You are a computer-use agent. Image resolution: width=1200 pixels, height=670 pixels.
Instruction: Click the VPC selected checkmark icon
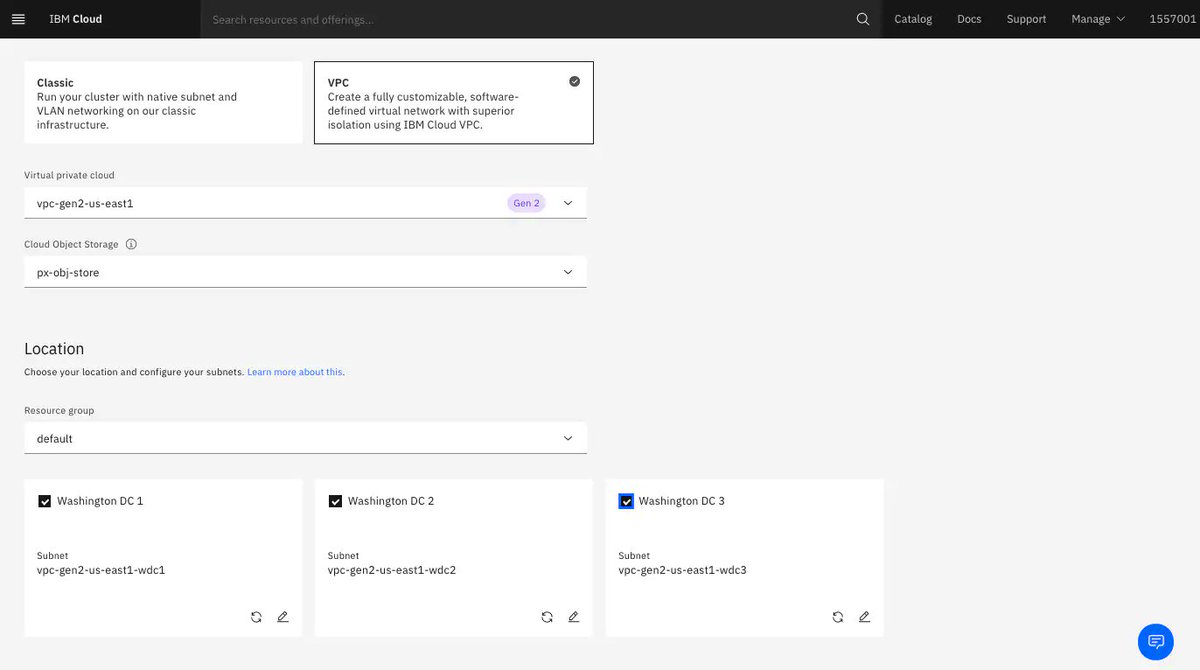click(x=574, y=82)
